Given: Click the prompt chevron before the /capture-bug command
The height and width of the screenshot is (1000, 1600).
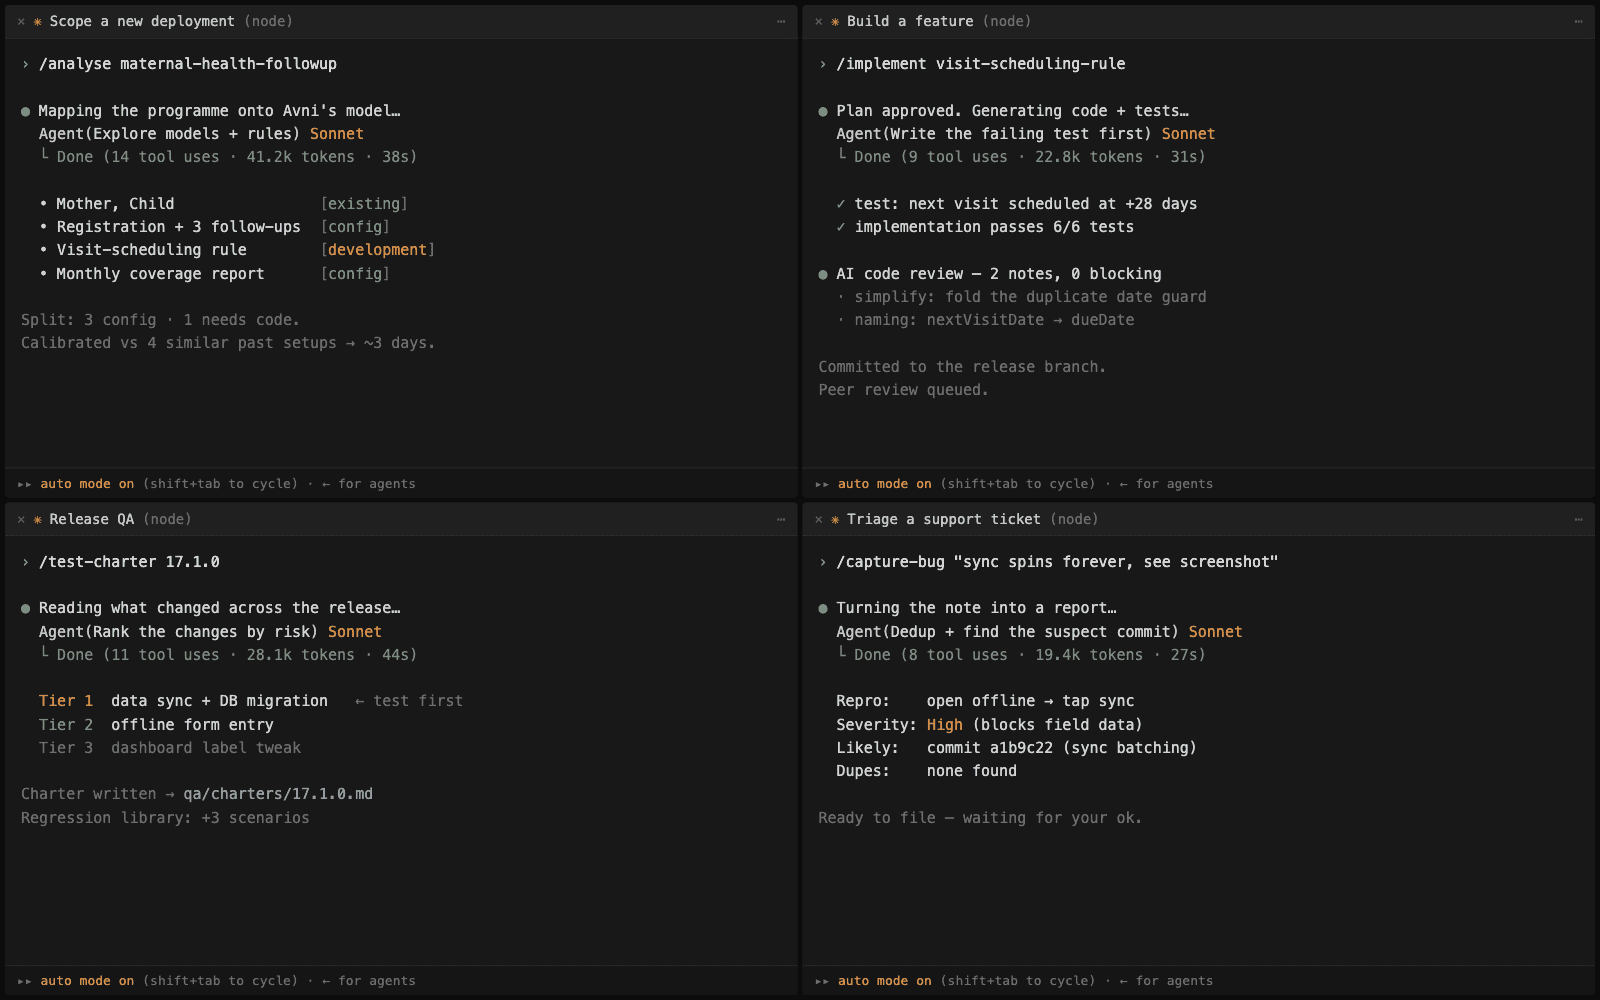Looking at the screenshot, I should pyautogui.click(x=823, y=562).
